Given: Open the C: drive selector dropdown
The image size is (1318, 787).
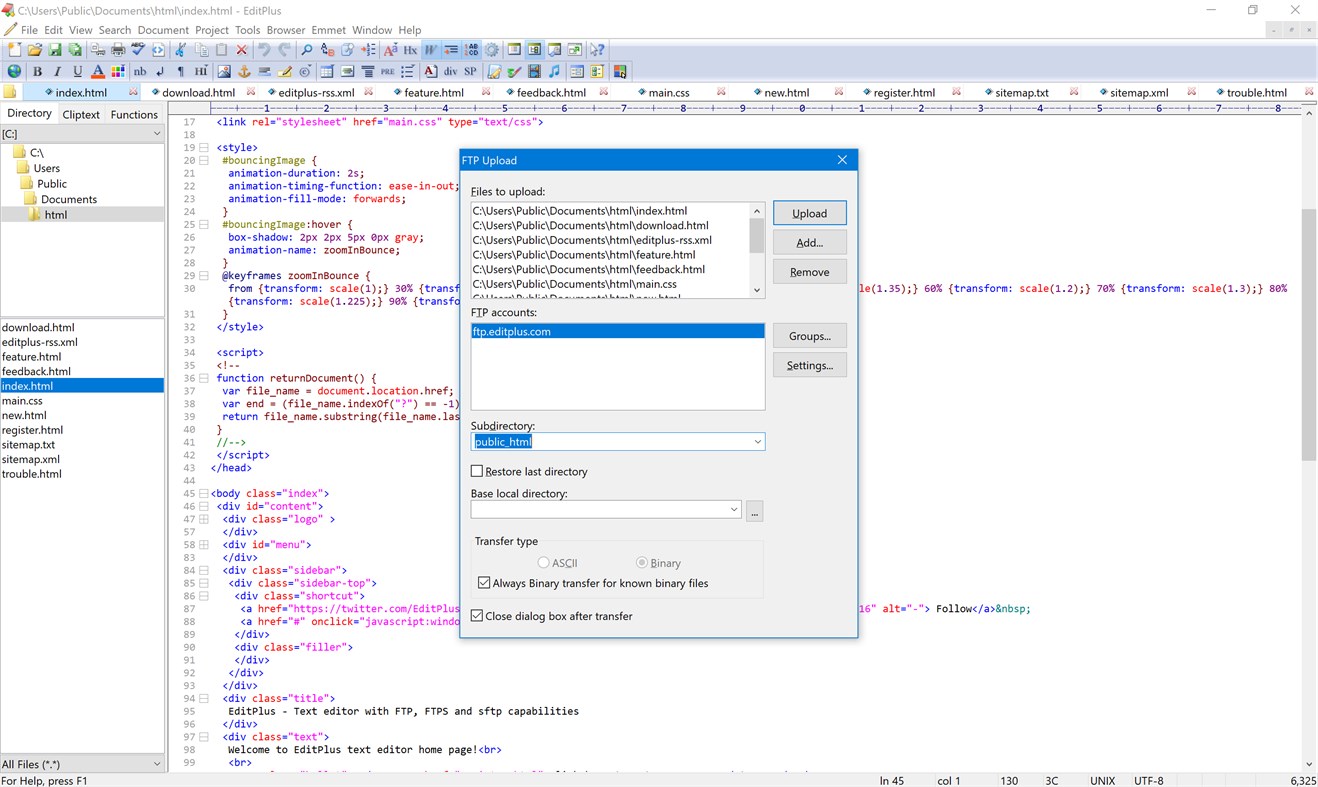Looking at the screenshot, I should tap(156, 134).
